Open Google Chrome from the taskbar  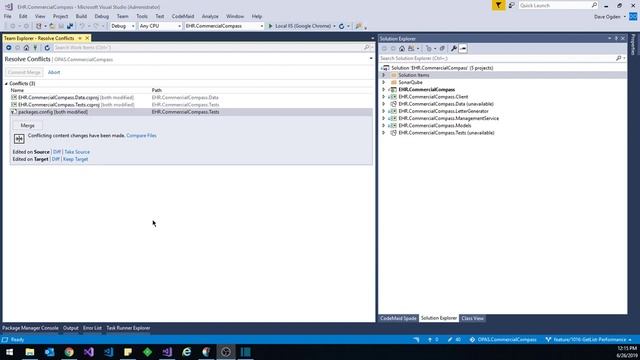69,352
